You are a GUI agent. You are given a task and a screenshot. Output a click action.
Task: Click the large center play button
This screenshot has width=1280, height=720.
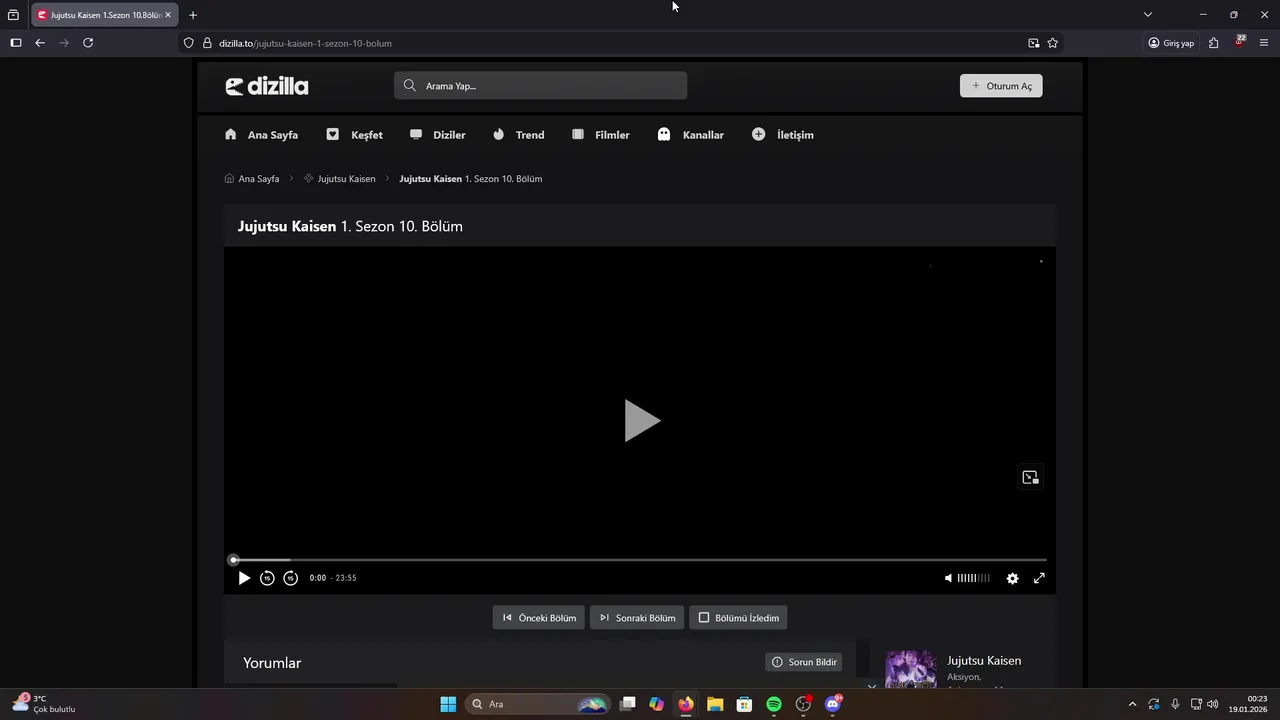(x=641, y=420)
